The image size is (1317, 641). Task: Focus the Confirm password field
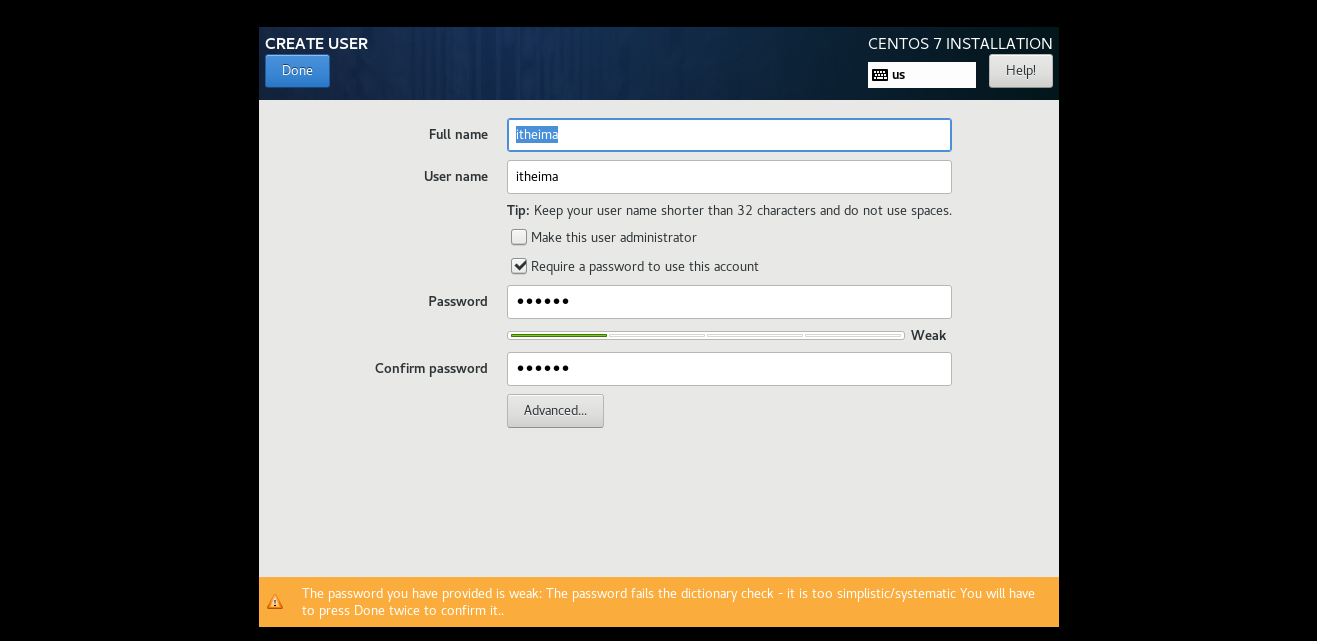click(x=729, y=369)
